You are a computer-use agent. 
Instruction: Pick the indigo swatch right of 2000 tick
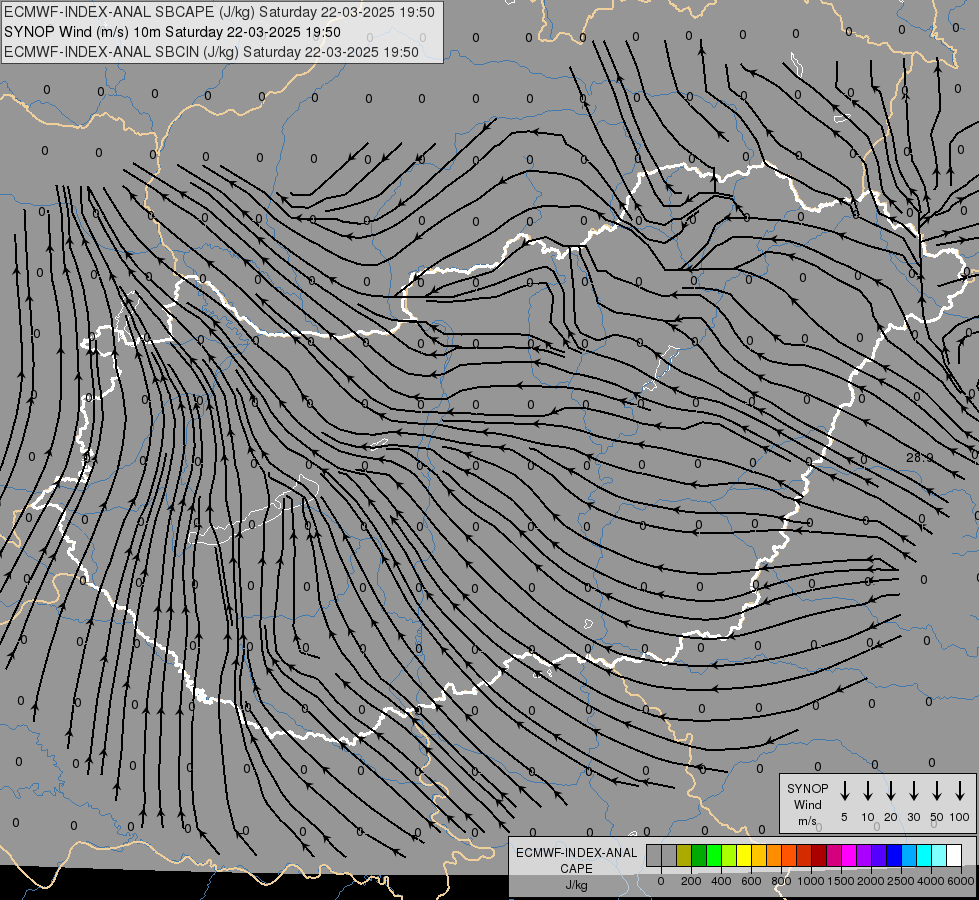[x=879, y=855]
